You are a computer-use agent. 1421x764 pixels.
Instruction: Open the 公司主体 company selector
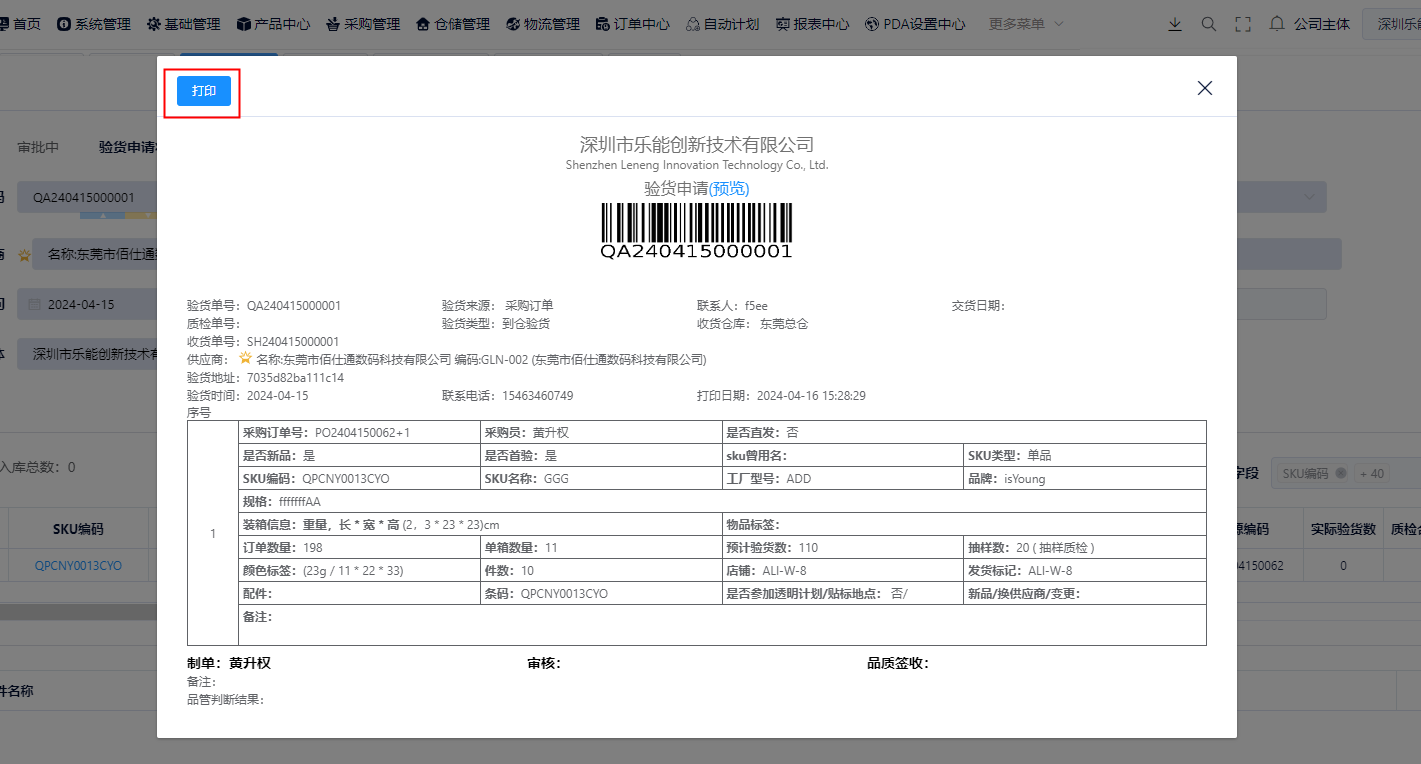point(1321,24)
